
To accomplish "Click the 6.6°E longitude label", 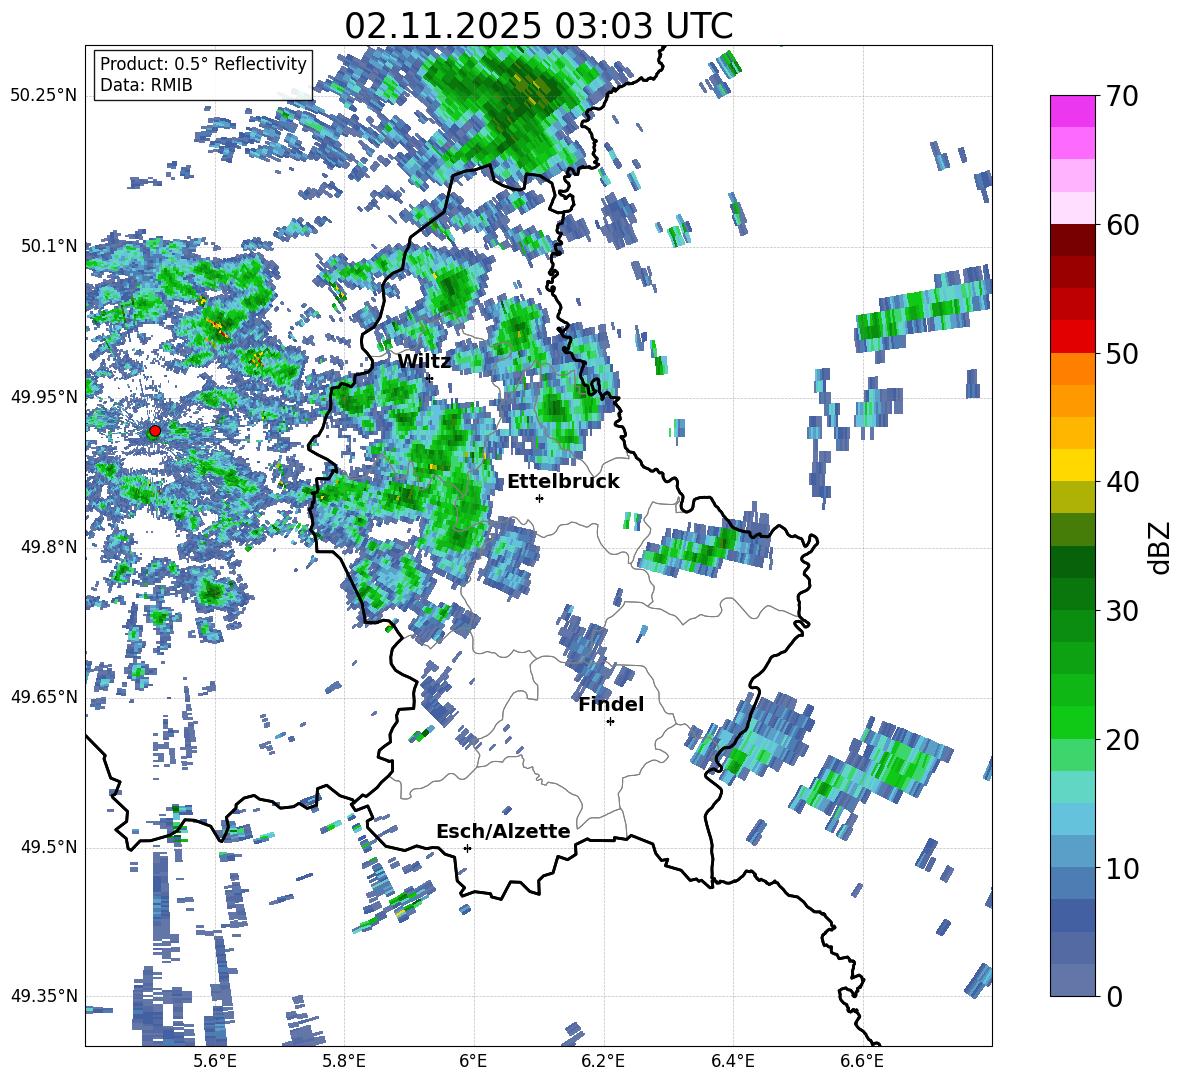I will [x=862, y=1061].
